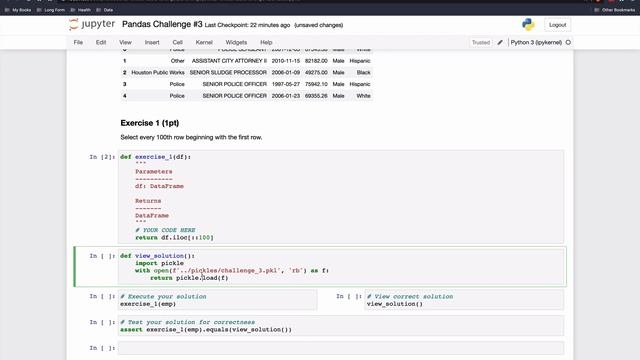The width and height of the screenshot is (640, 360).
Task: Open the Other Bookmarks folder
Action: pos(615,10)
